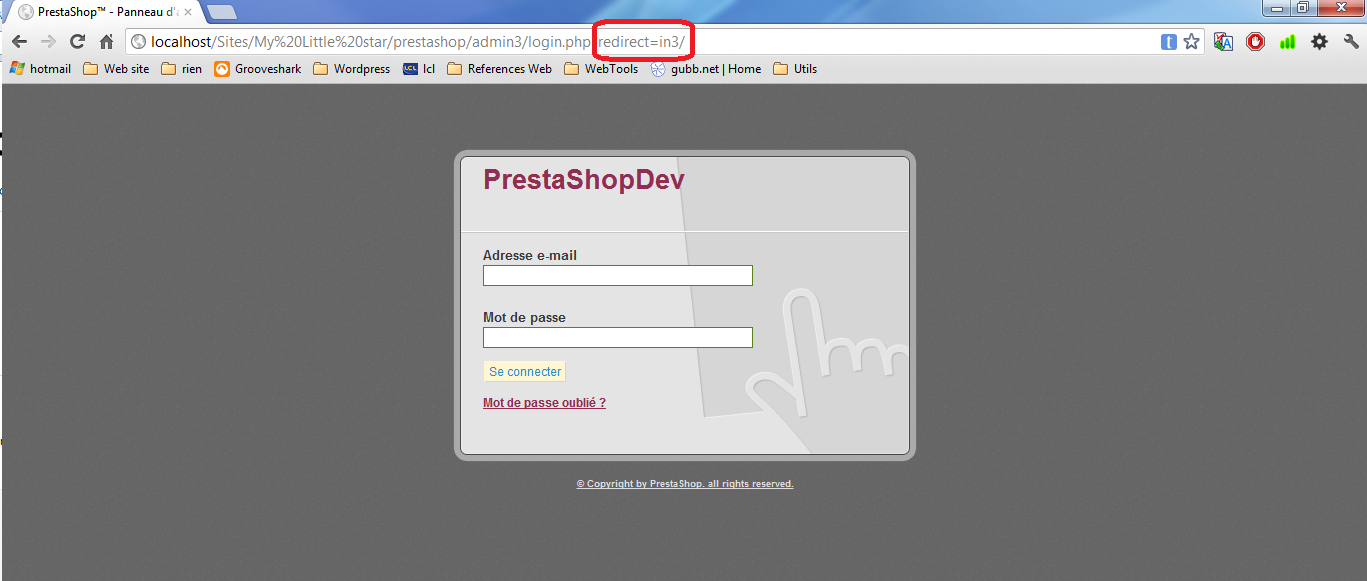Screen dimensions: 1367x581
Task: Open the Wordpress bookmarks folder
Action: [351, 69]
